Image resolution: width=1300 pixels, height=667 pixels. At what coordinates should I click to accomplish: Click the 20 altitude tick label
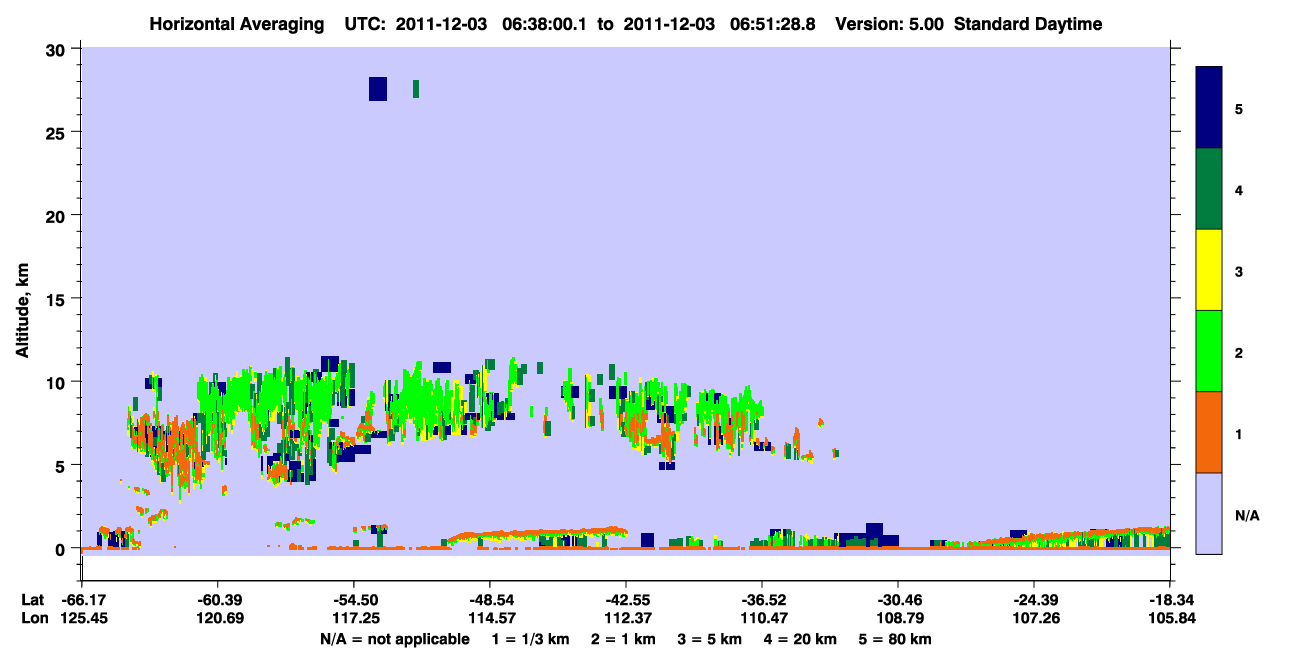click(x=57, y=215)
